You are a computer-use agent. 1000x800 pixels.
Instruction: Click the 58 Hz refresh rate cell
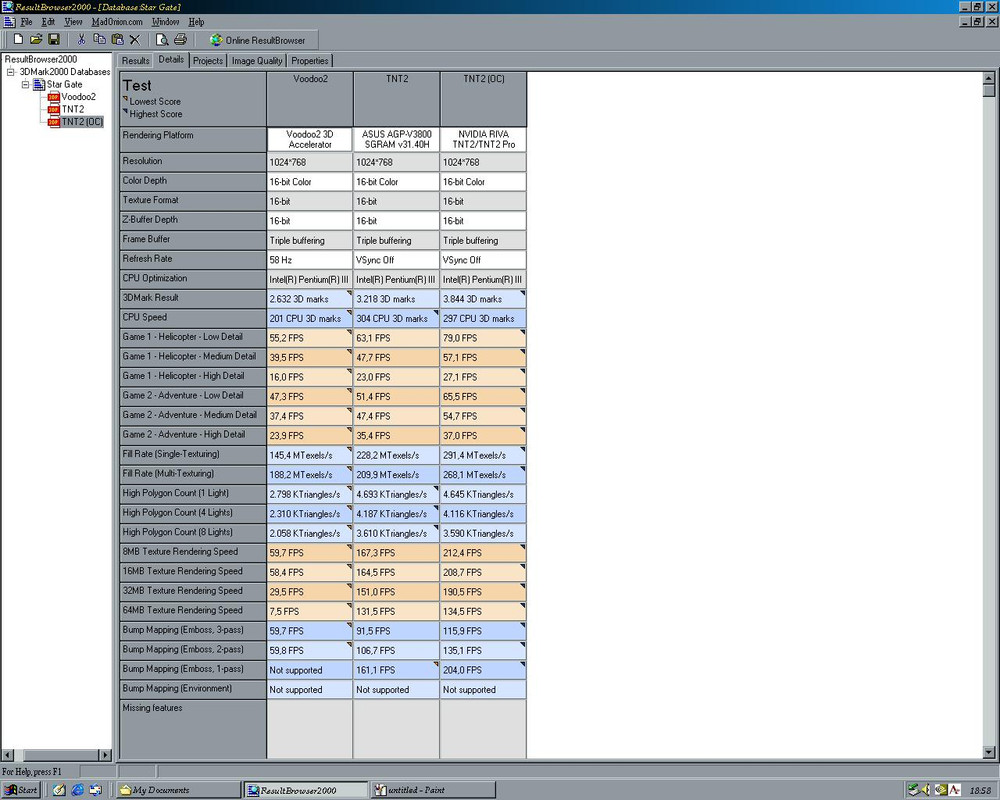click(310, 260)
